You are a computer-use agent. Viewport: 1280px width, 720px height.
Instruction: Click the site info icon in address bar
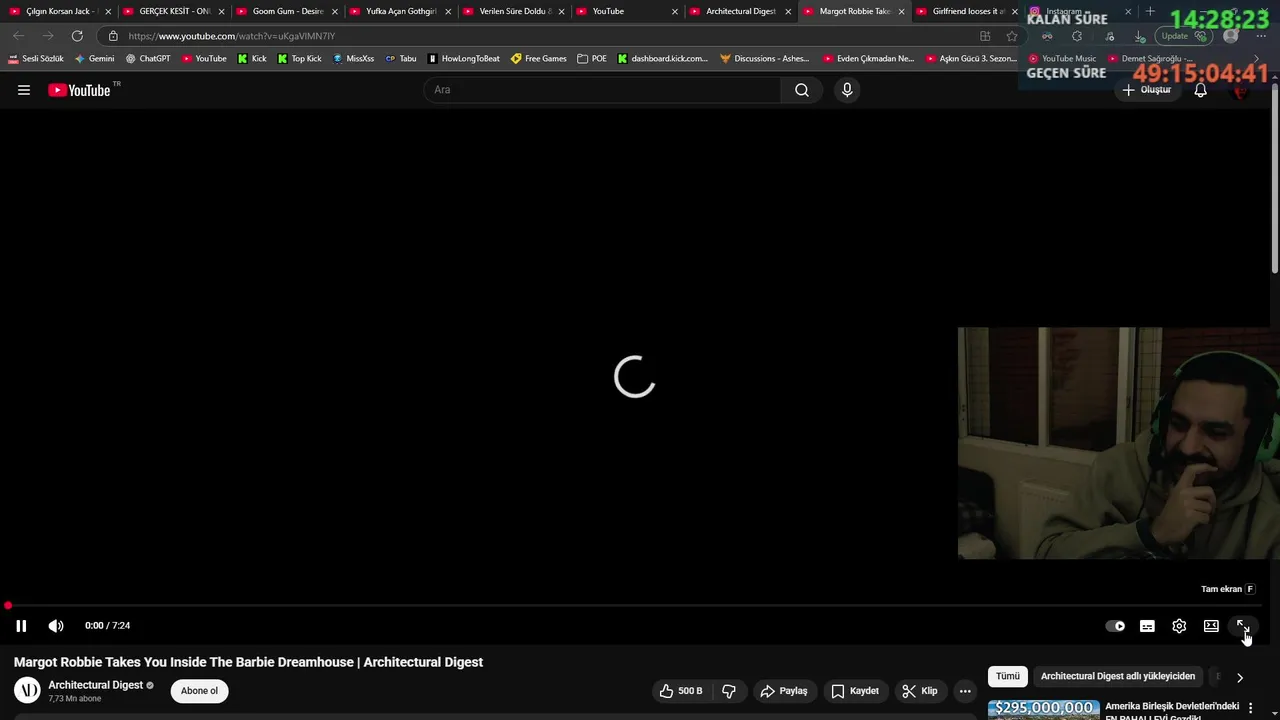tap(113, 36)
